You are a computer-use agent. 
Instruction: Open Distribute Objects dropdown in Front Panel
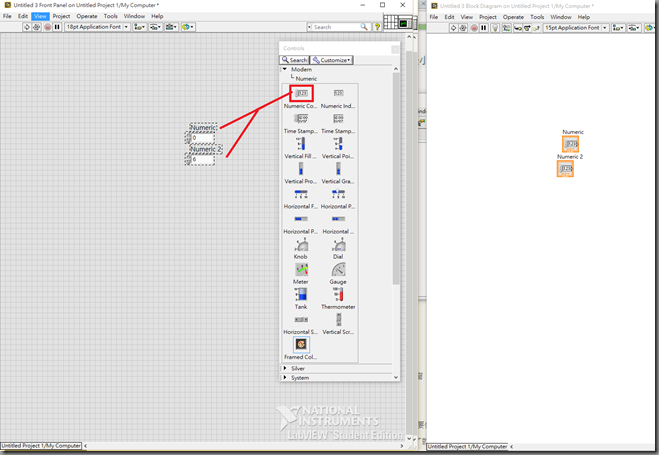pyautogui.click(x=155, y=27)
